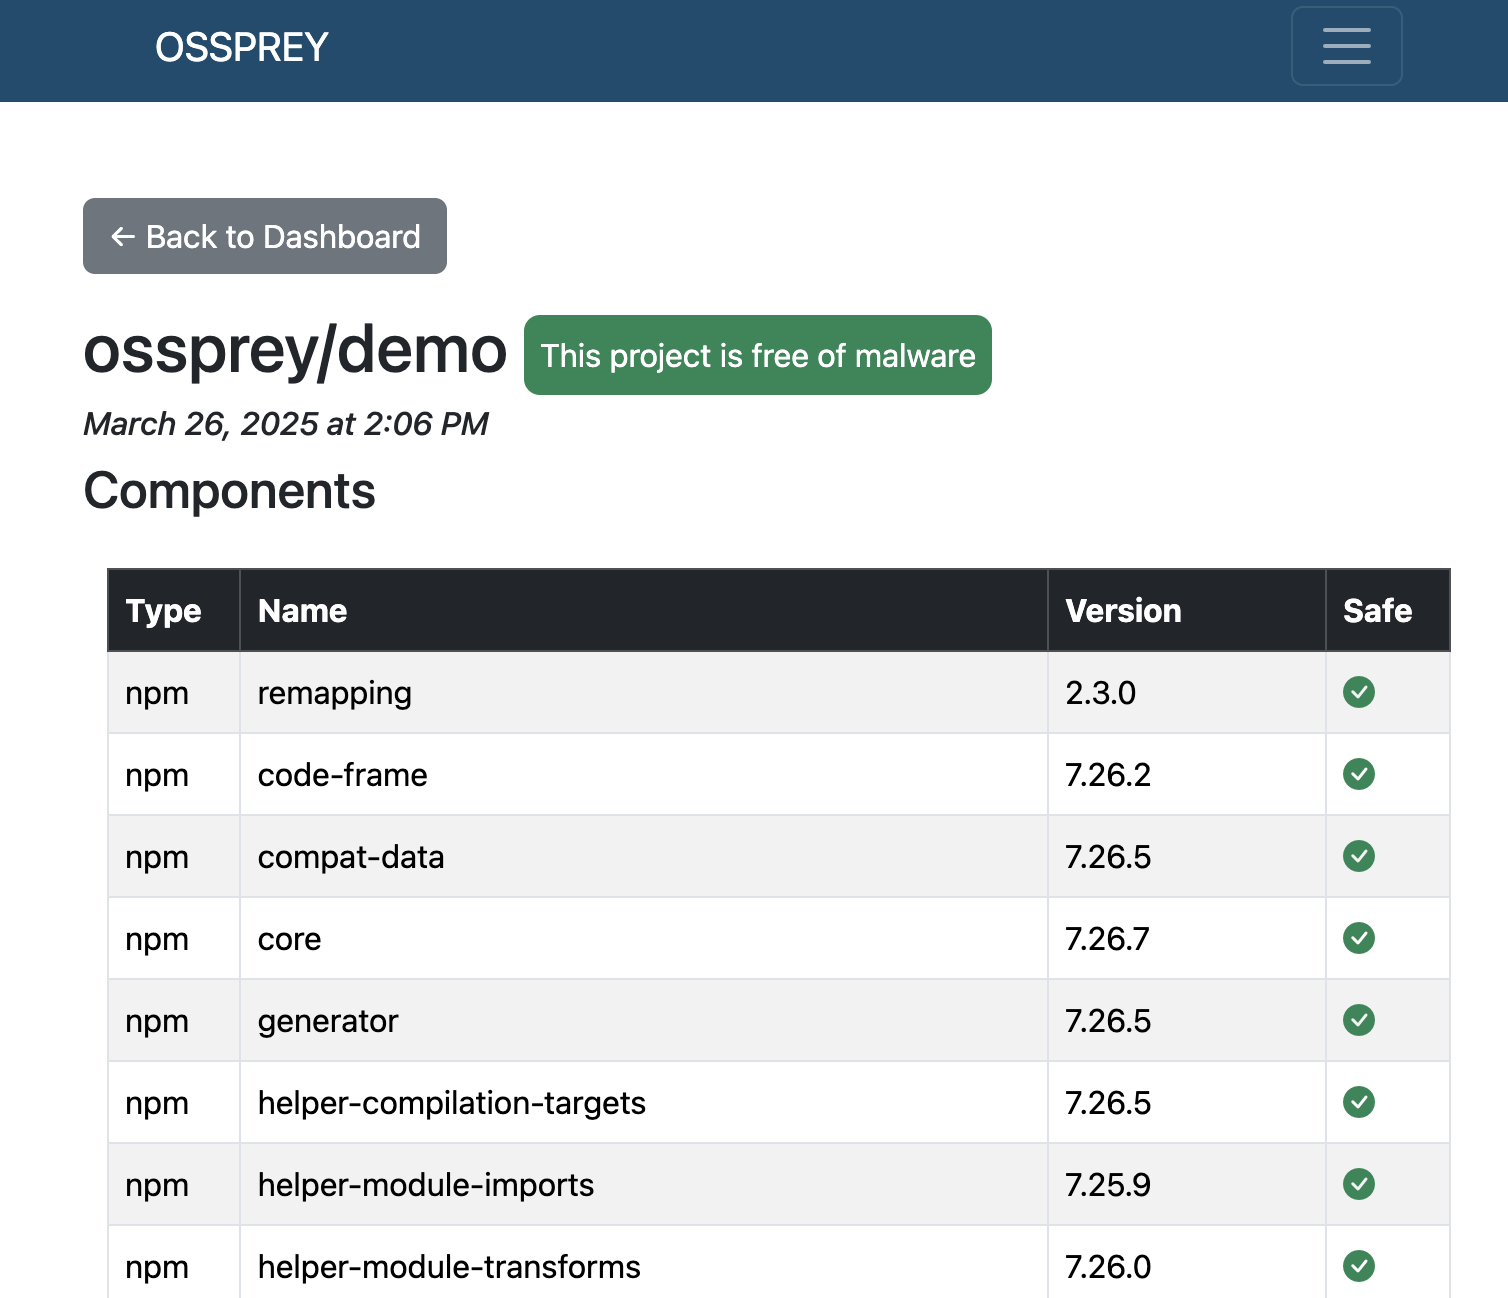Click the Components section heading
The height and width of the screenshot is (1298, 1508).
tap(229, 491)
